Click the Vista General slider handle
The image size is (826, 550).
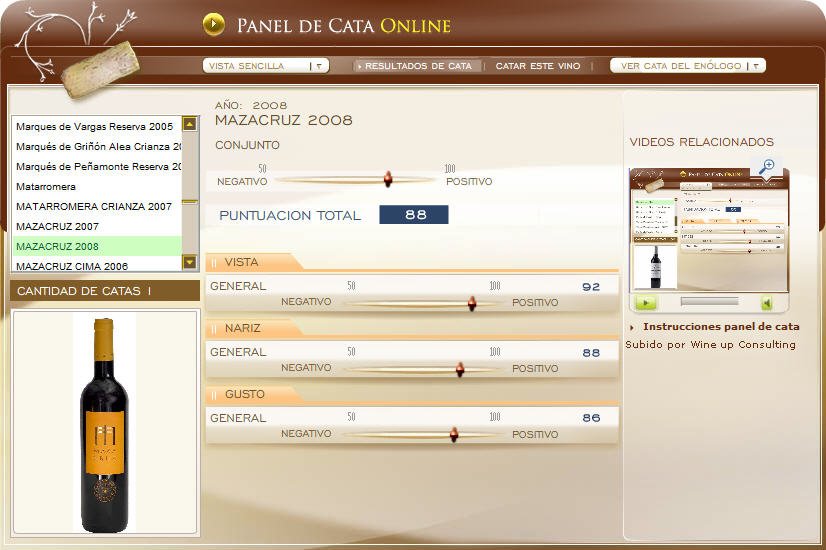472,303
